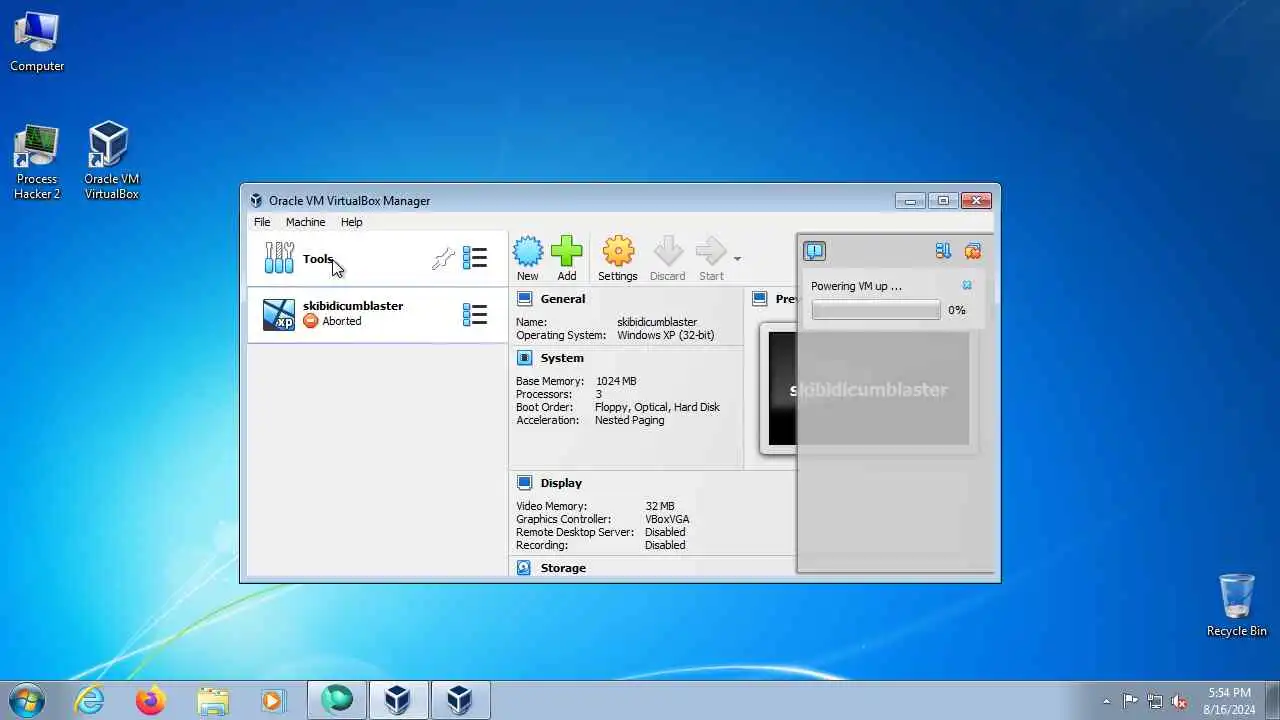Viewport: 1280px width, 720px height.
Task: Click the General section header
Action: [563, 299]
